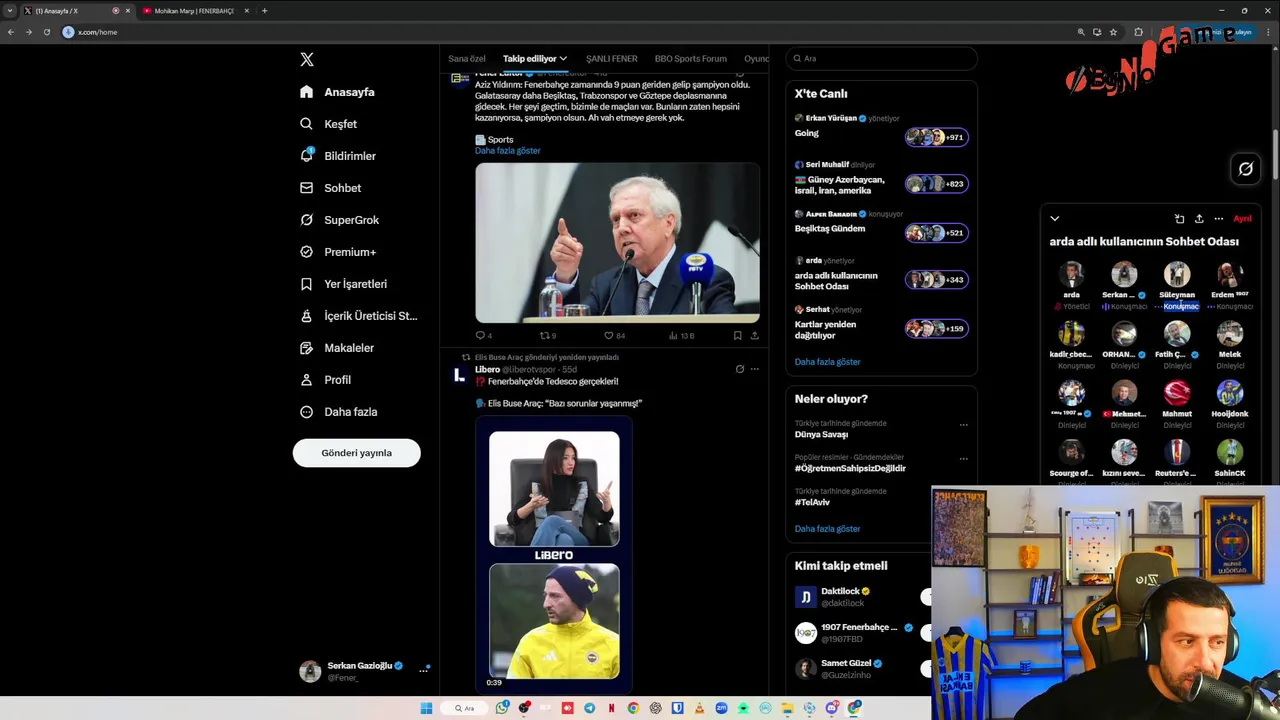
Task: Open Sohbet messages in sidebar
Action: click(x=331, y=188)
